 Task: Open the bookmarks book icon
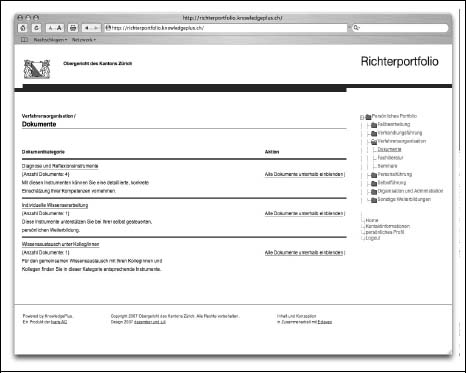click(24, 40)
